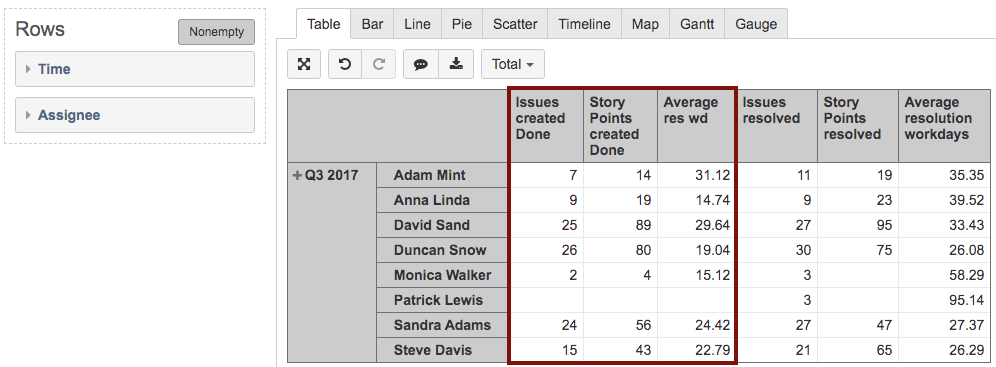The width and height of the screenshot is (996, 367).
Task: Switch to the Pie chart tab
Action: coord(462,24)
